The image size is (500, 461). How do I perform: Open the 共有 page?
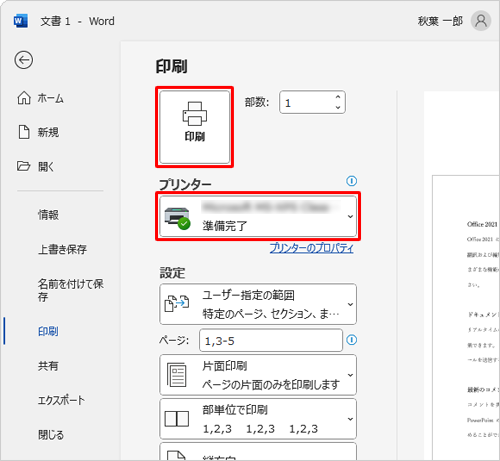[x=48, y=366]
